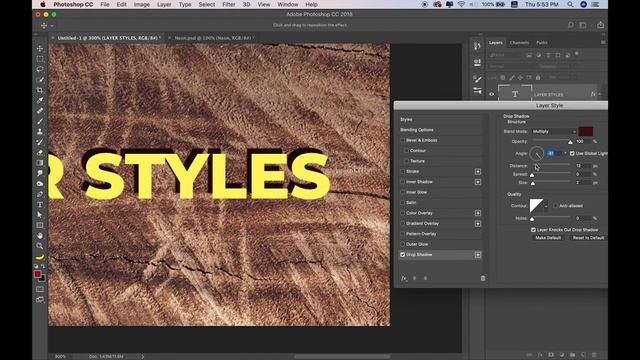Select the Zoom magnifier tool
The height and width of the screenshot is (360, 640).
coord(40,246)
